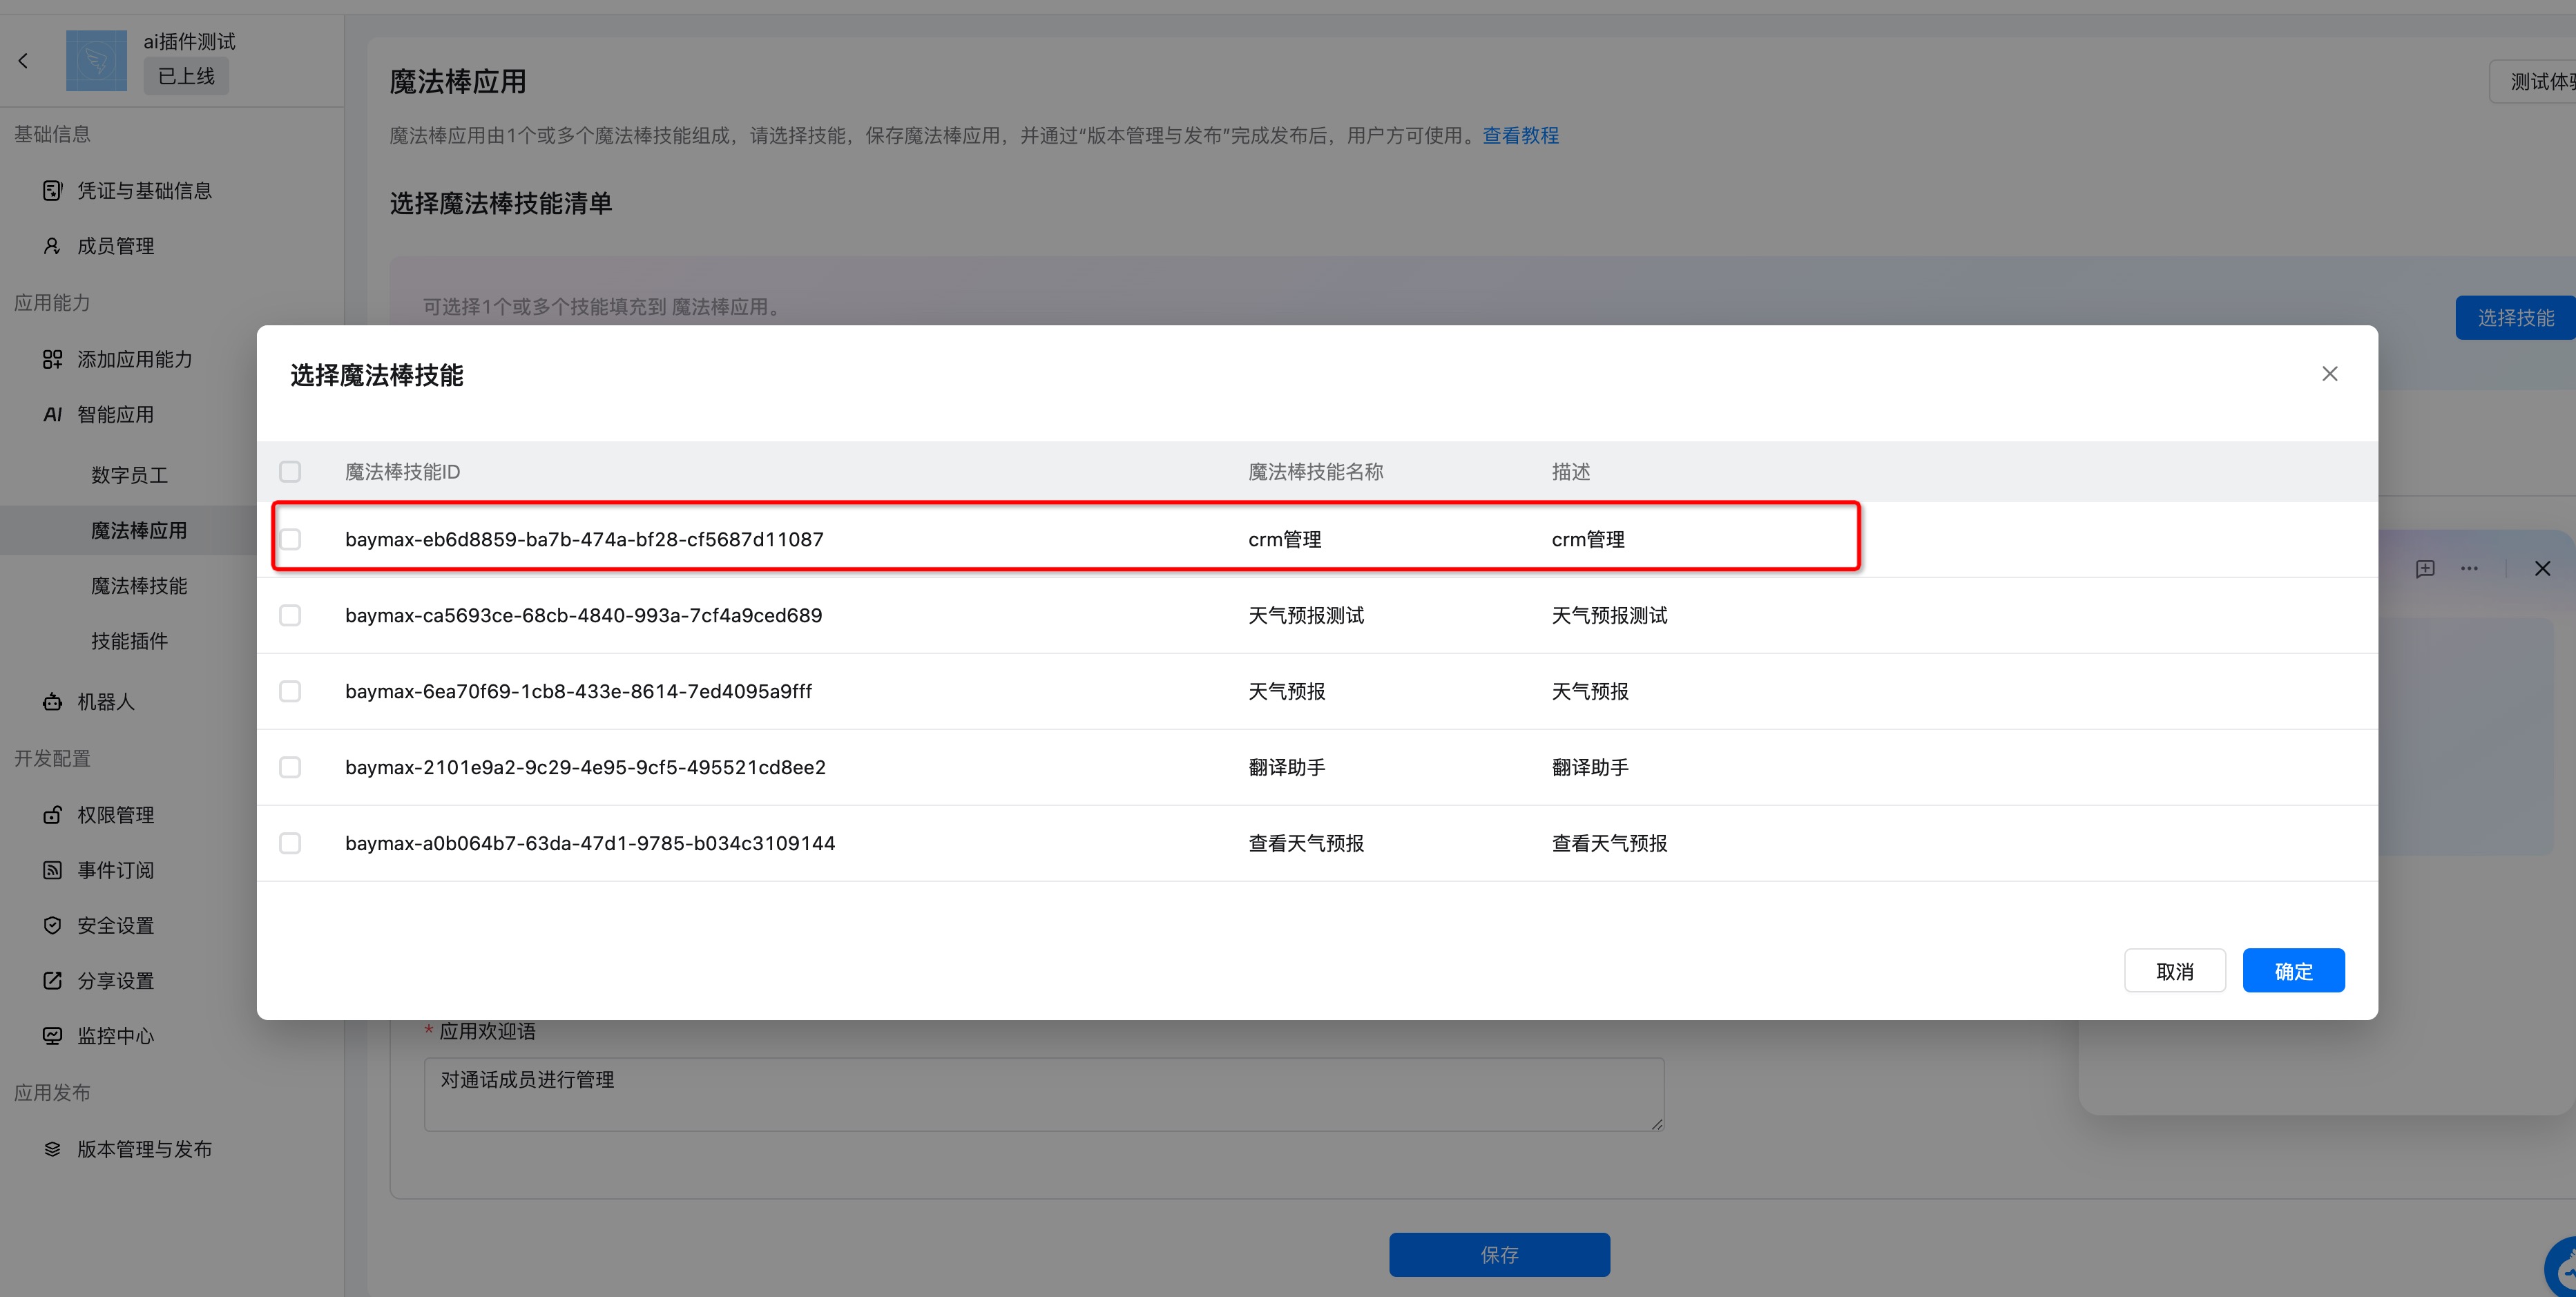Viewport: 2576px width, 1297px height.
Task: Check the crm管理 skill row checkbox
Action: pos(290,539)
